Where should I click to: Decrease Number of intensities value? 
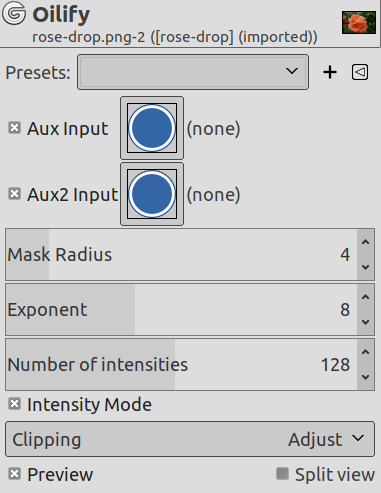pos(366,377)
